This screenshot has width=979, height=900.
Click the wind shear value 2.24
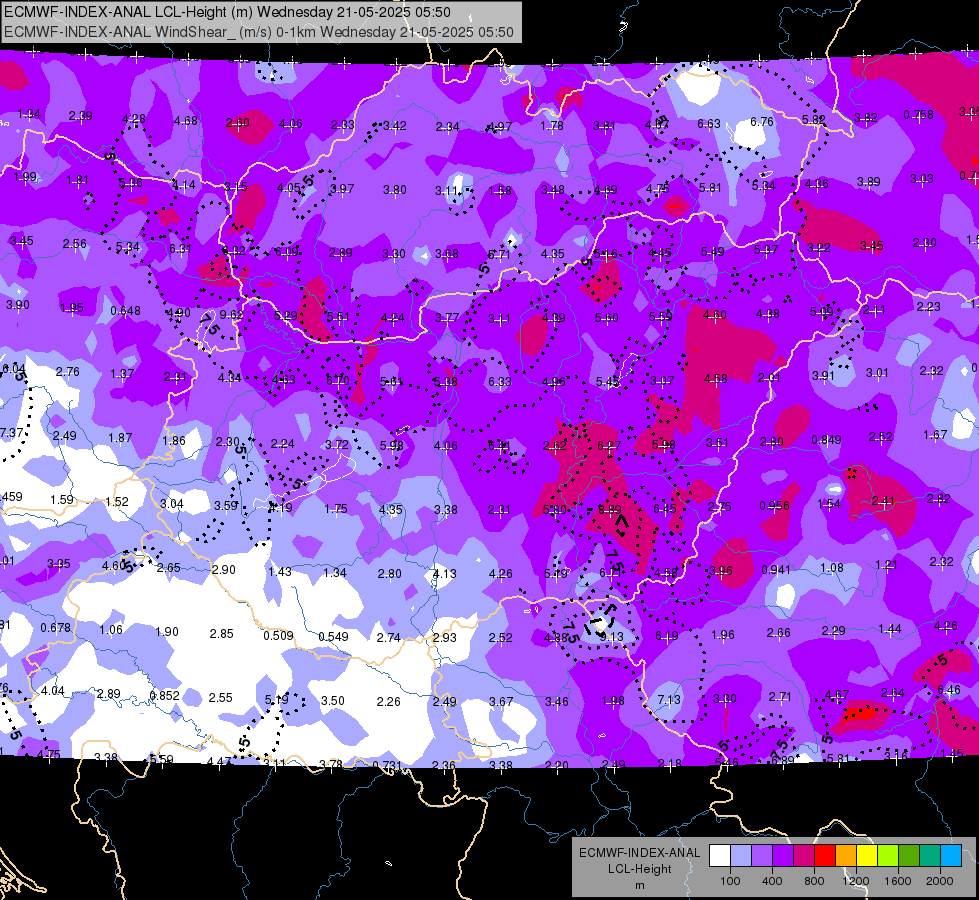(x=282, y=443)
